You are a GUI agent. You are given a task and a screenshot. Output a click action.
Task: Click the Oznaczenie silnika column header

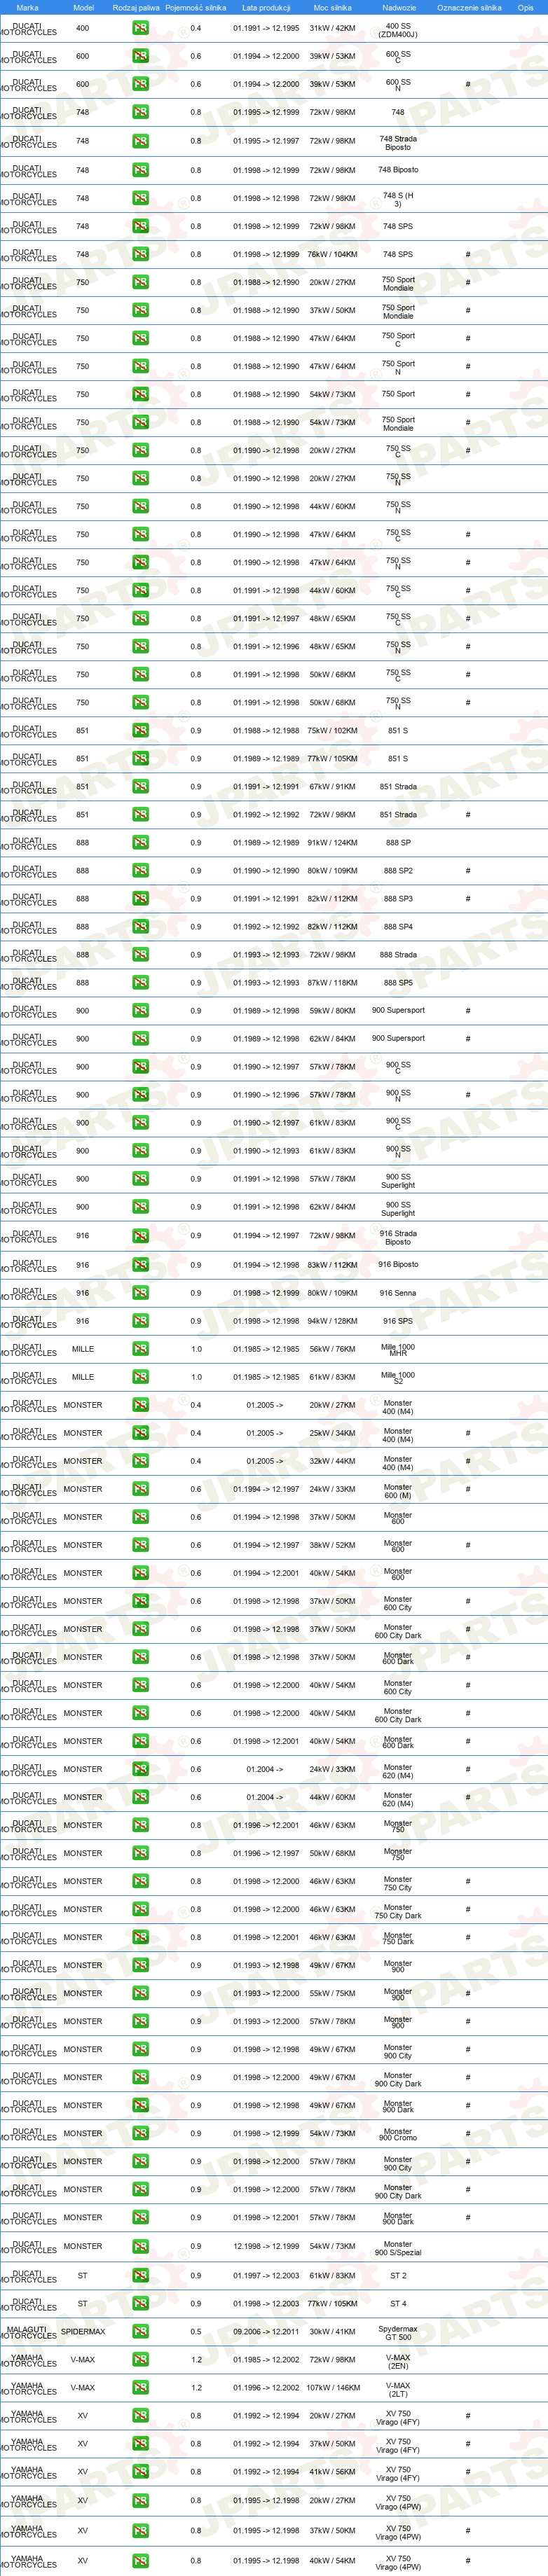click(469, 7)
